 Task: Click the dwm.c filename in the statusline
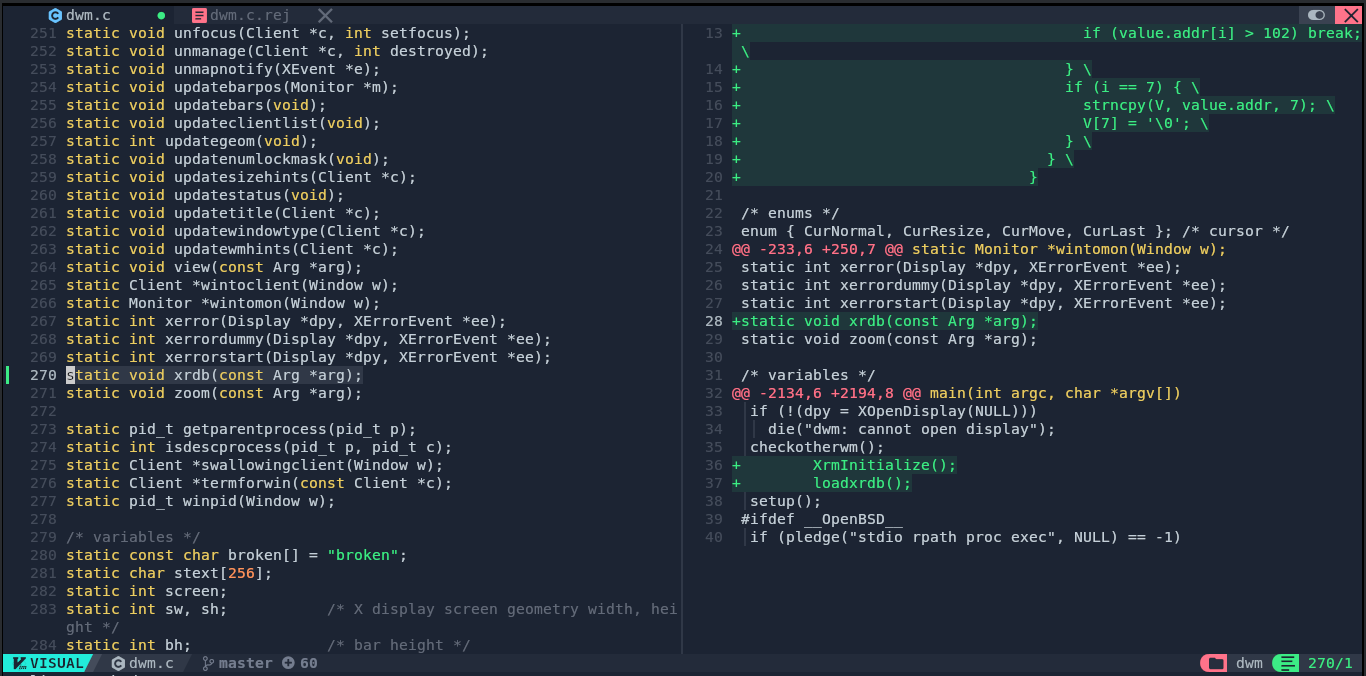click(x=151, y=663)
